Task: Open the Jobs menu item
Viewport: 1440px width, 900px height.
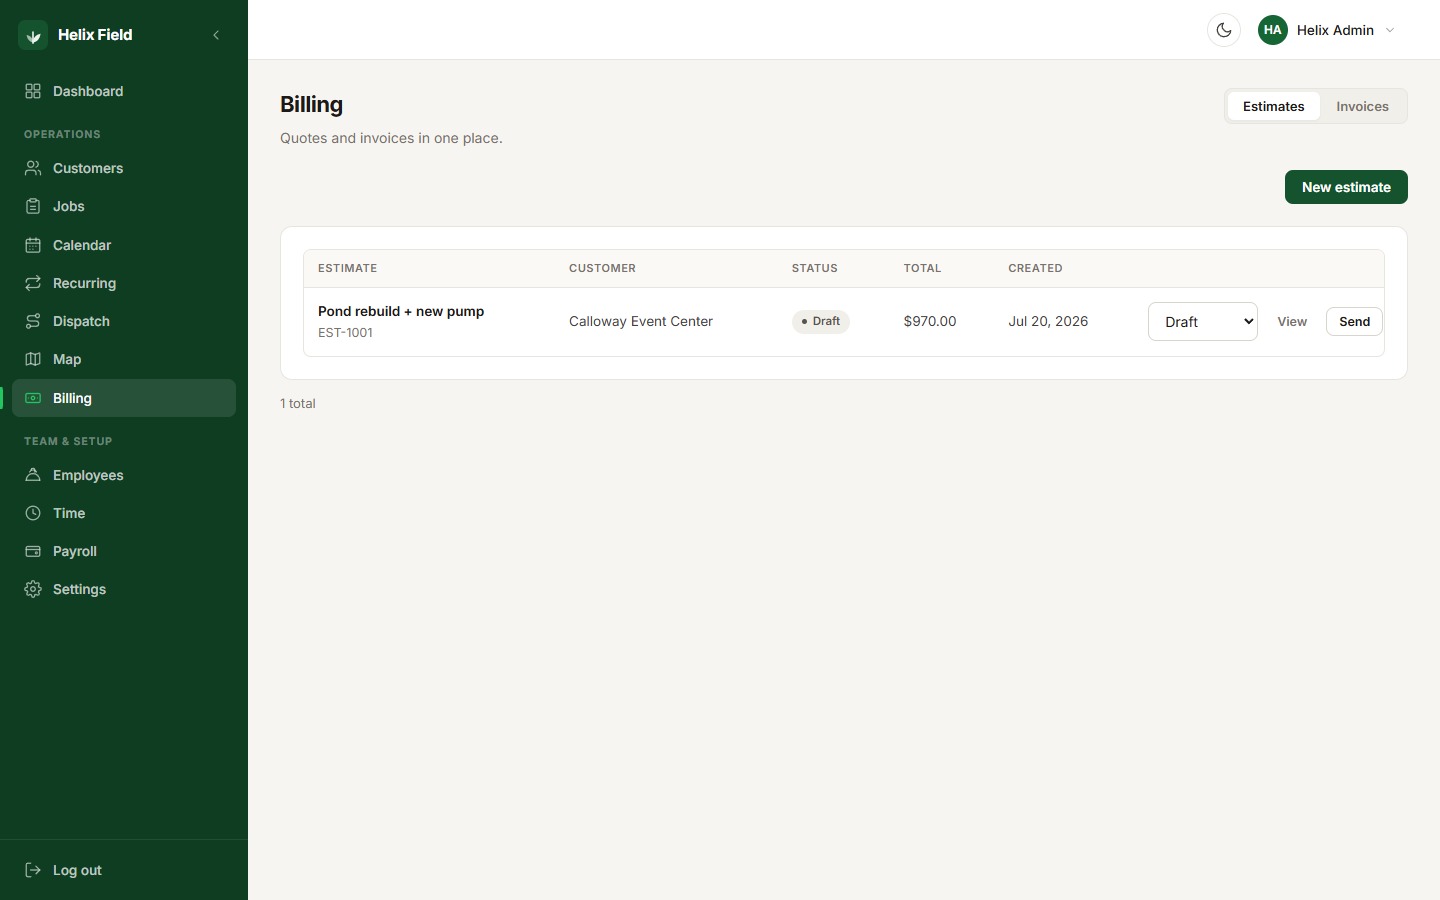Action: (124, 206)
